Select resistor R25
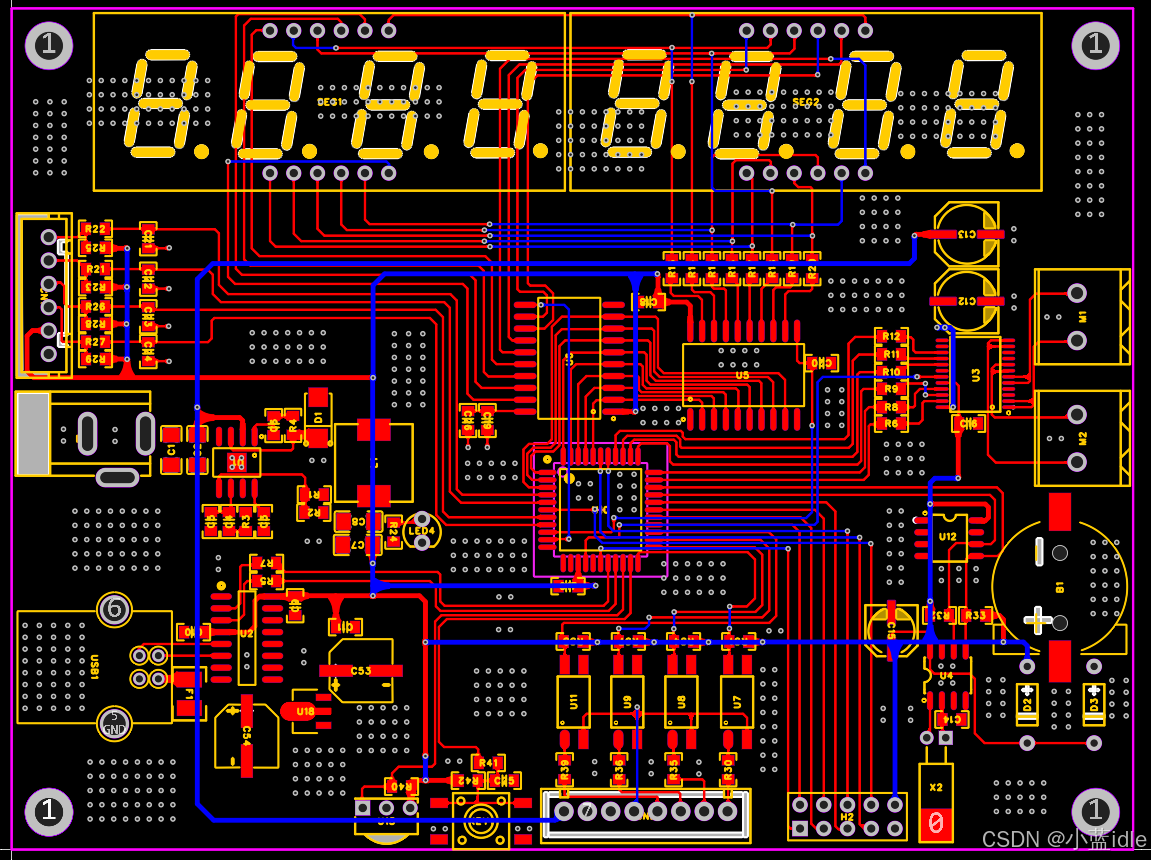Image resolution: width=1151 pixels, height=860 pixels. (95, 247)
